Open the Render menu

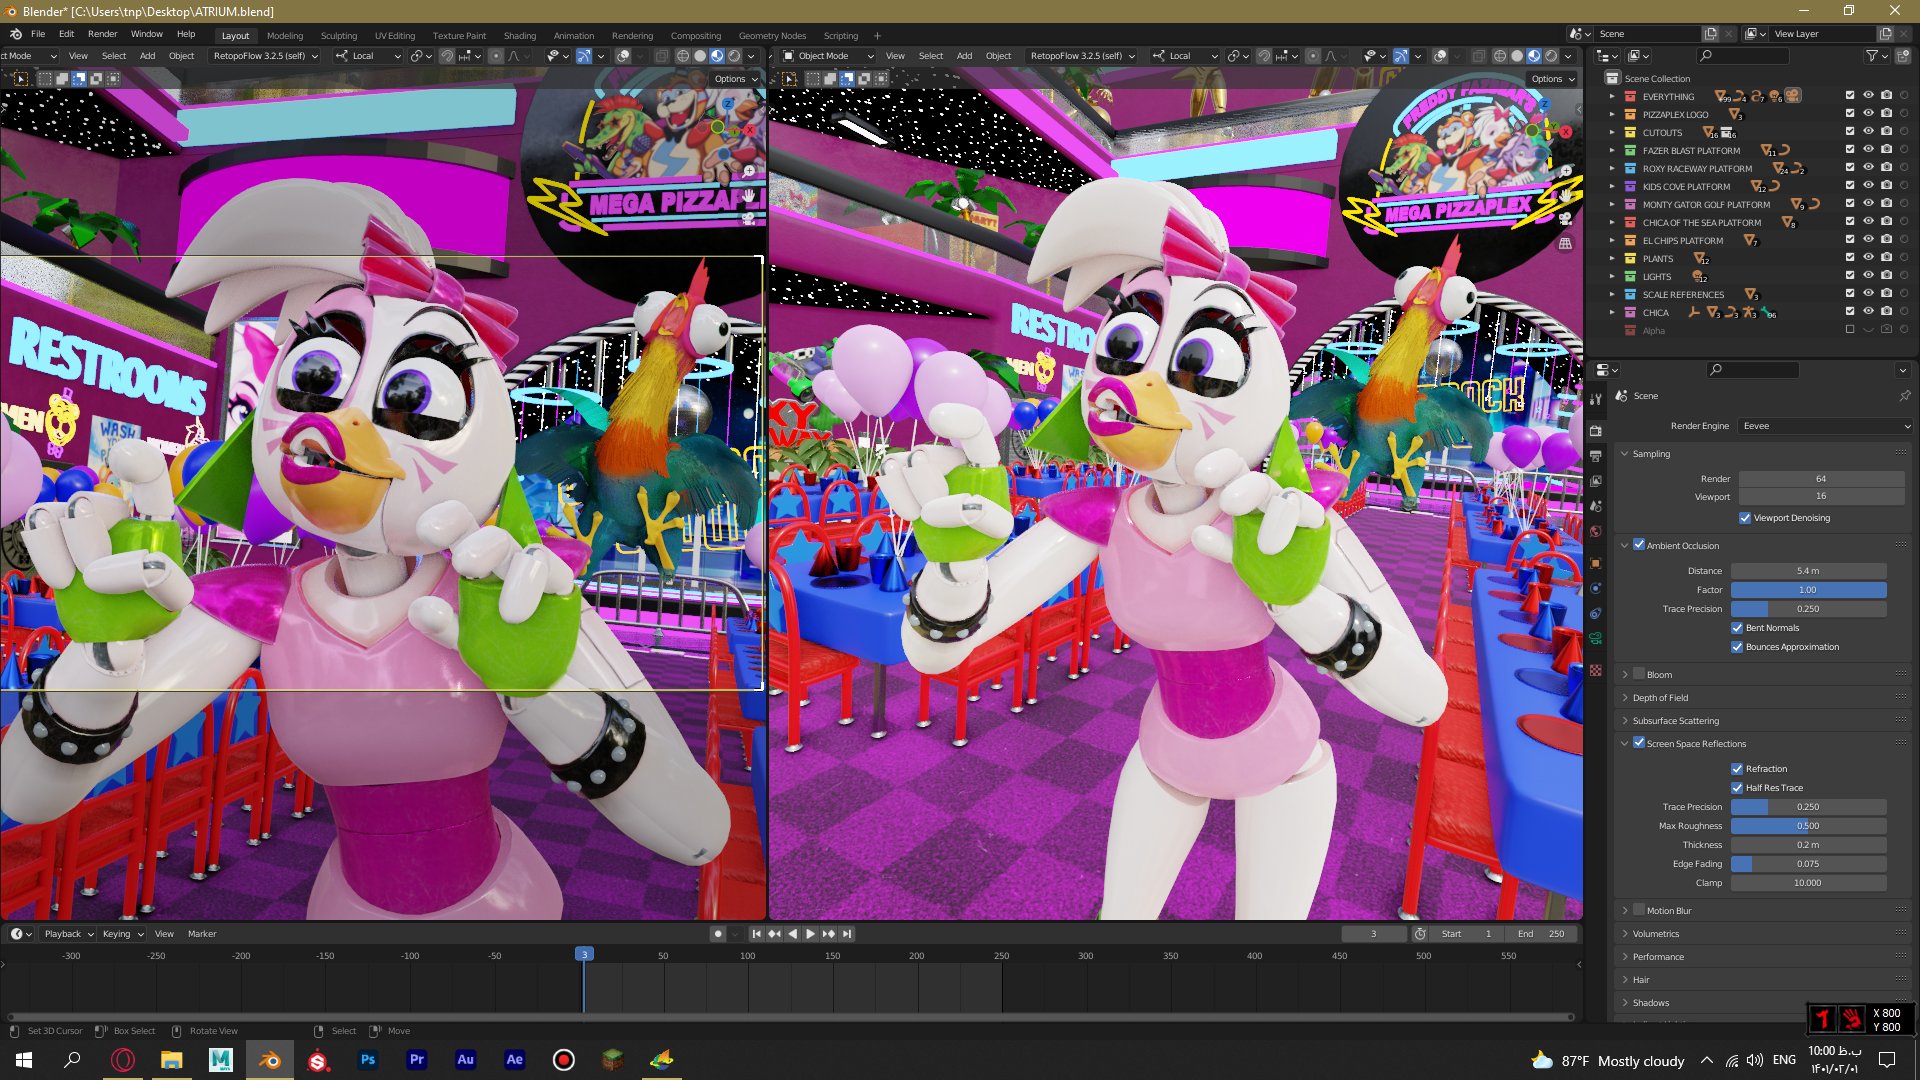pyautogui.click(x=102, y=34)
